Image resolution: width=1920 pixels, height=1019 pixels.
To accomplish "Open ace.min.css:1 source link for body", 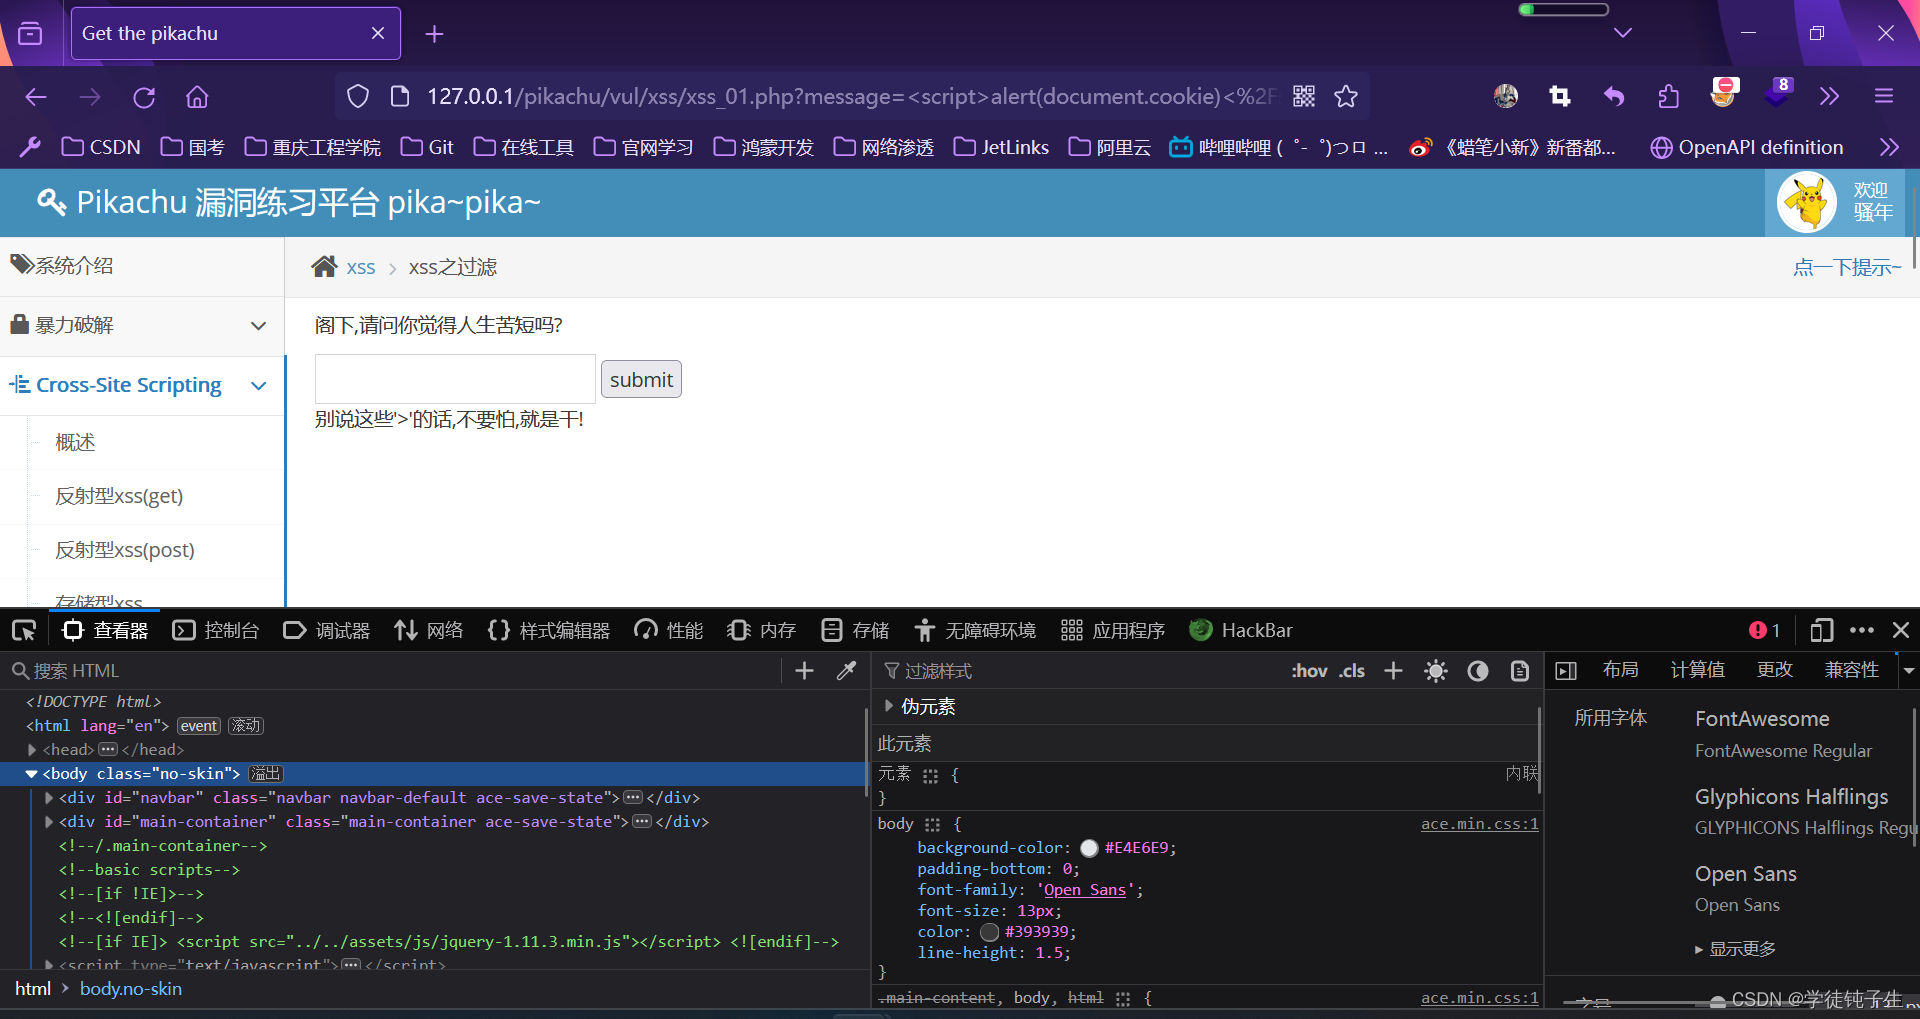I will point(1479,824).
